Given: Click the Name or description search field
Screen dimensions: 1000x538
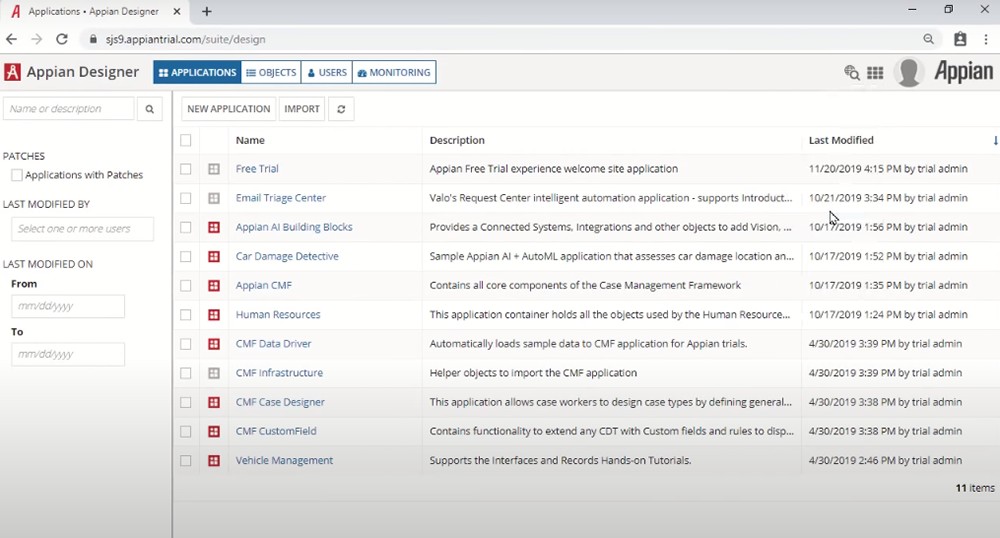Looking at the screenshot, I should pyautogui.click(x=69, y=109).
